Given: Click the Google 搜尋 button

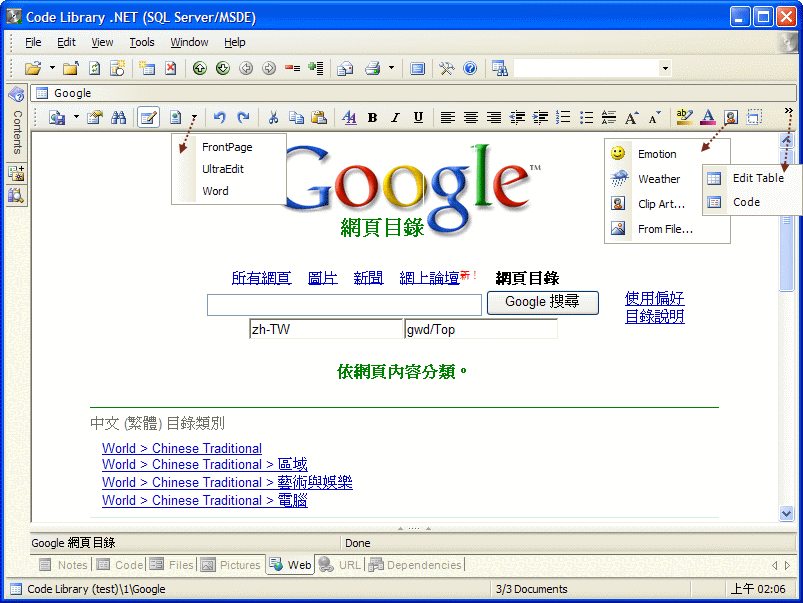Looking at the screenshot, I should point(542,302).
